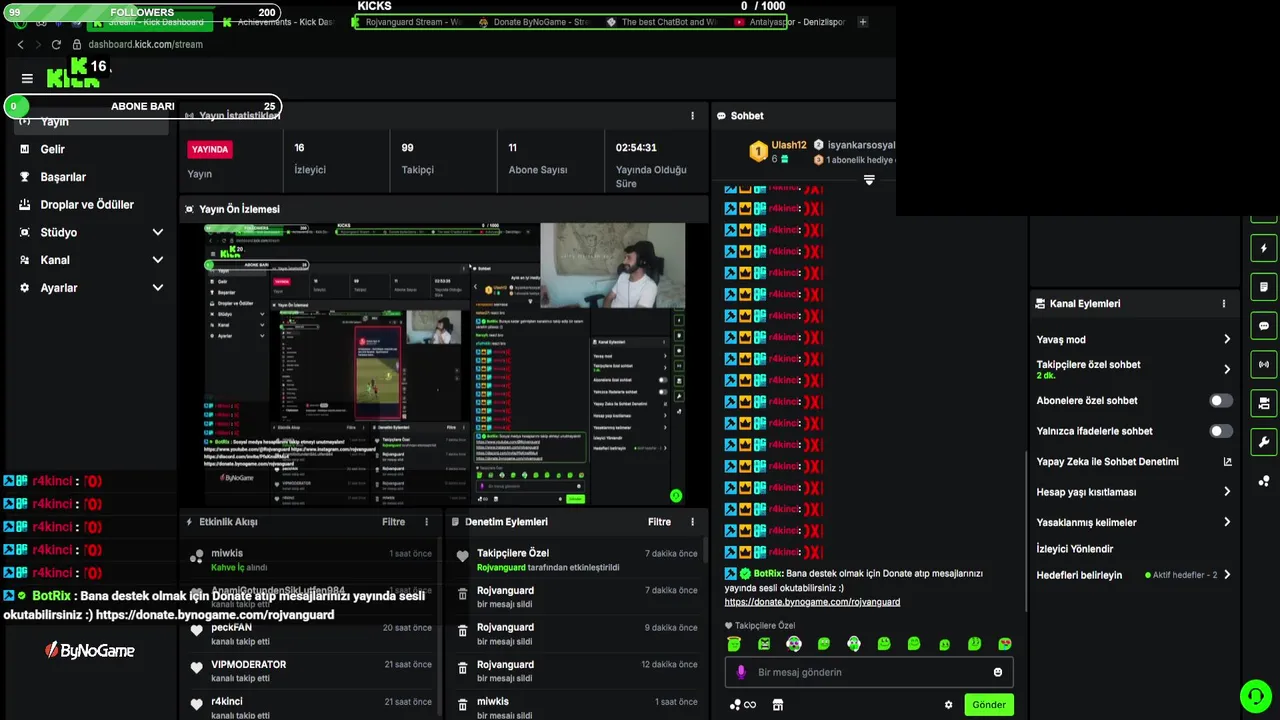Click the BotRix username in chat
1280x720 pixels.
[x=768, y=573]
